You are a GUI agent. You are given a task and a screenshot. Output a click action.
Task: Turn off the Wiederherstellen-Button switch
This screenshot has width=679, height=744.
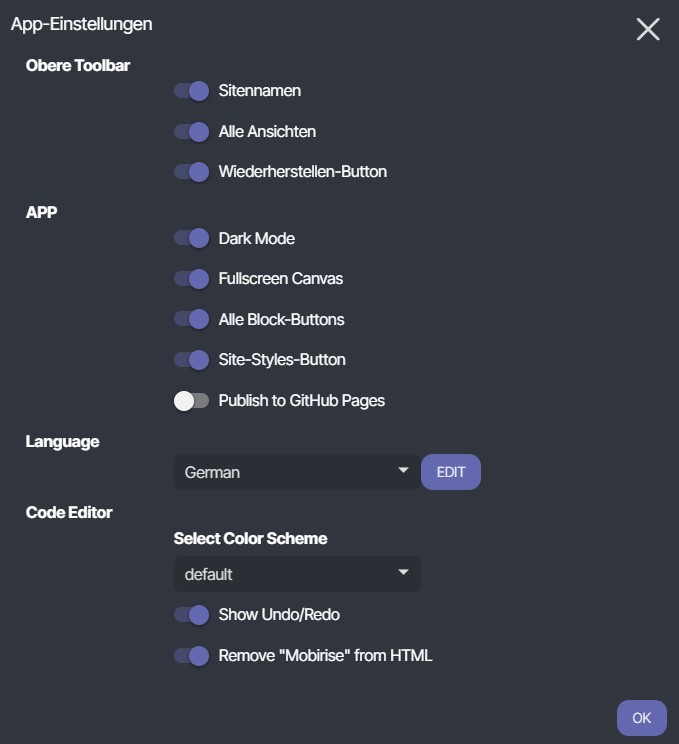tap(191, 172)
